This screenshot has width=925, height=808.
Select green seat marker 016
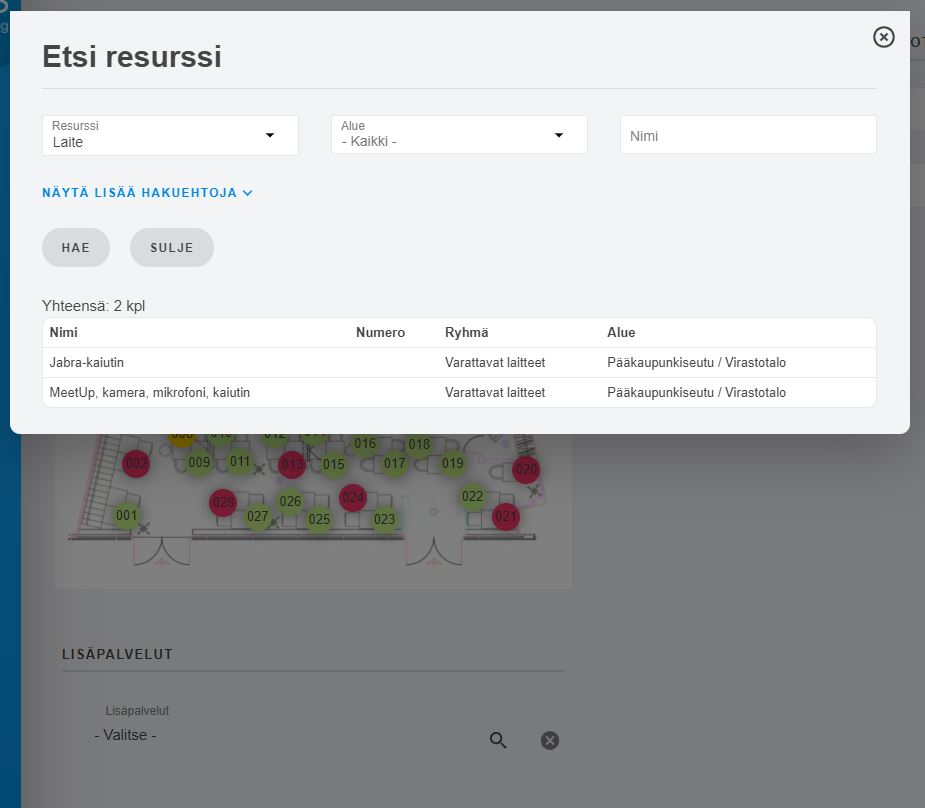[365, 444]
